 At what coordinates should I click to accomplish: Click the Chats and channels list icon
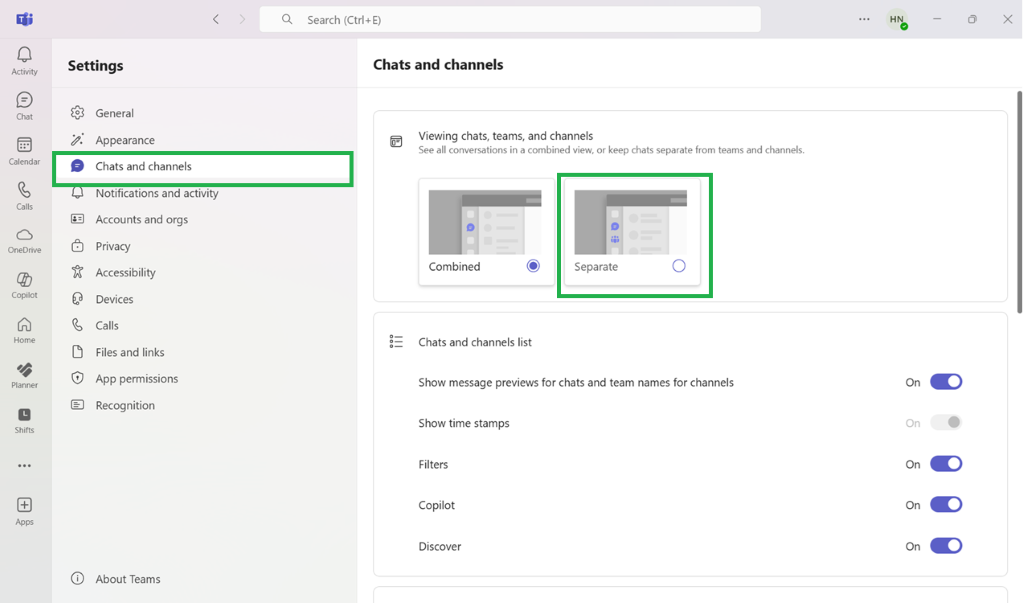tap(396, 342)
